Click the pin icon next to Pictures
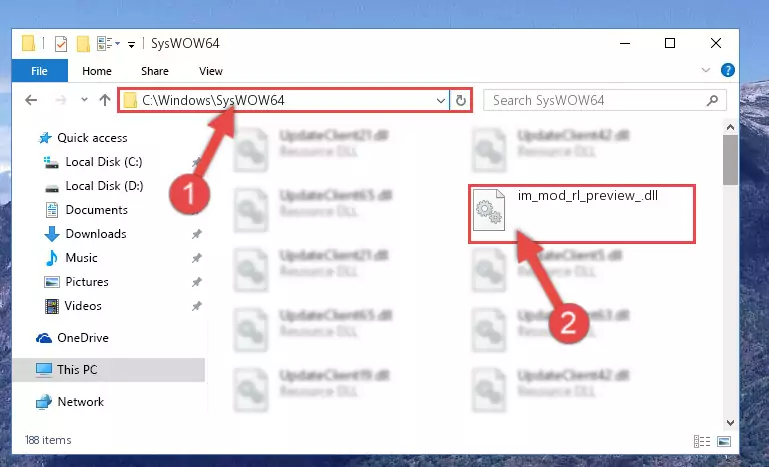769x467 pixels. tap(197, 282)
